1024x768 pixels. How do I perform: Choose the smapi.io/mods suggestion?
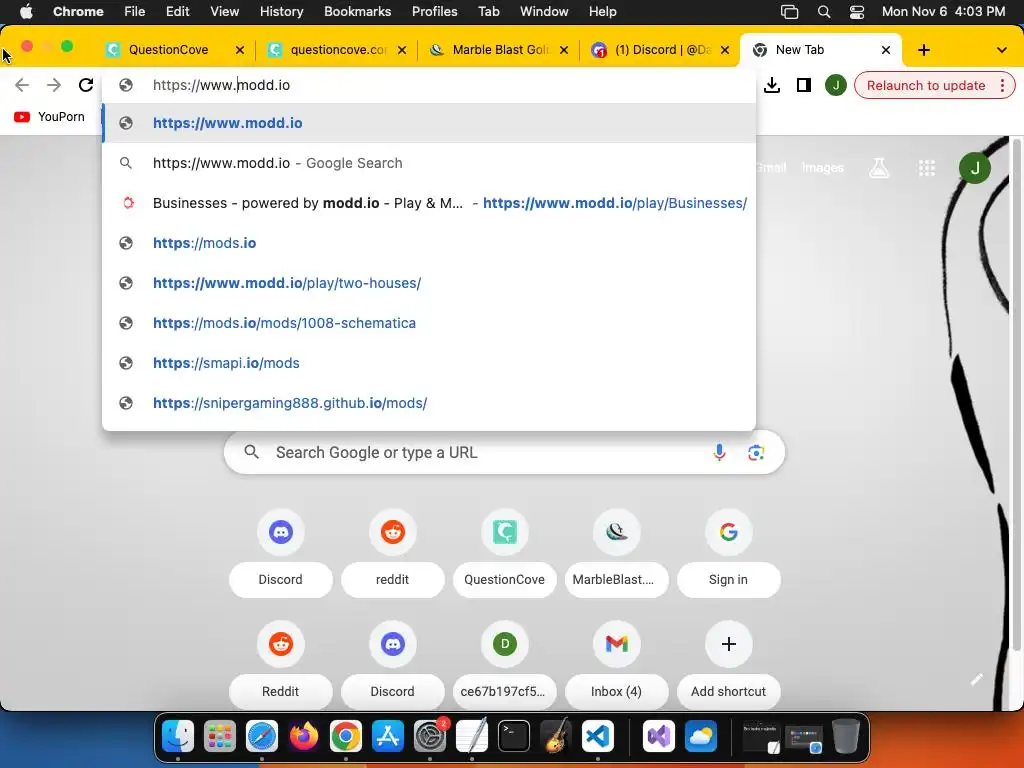(x=429, y=362)
